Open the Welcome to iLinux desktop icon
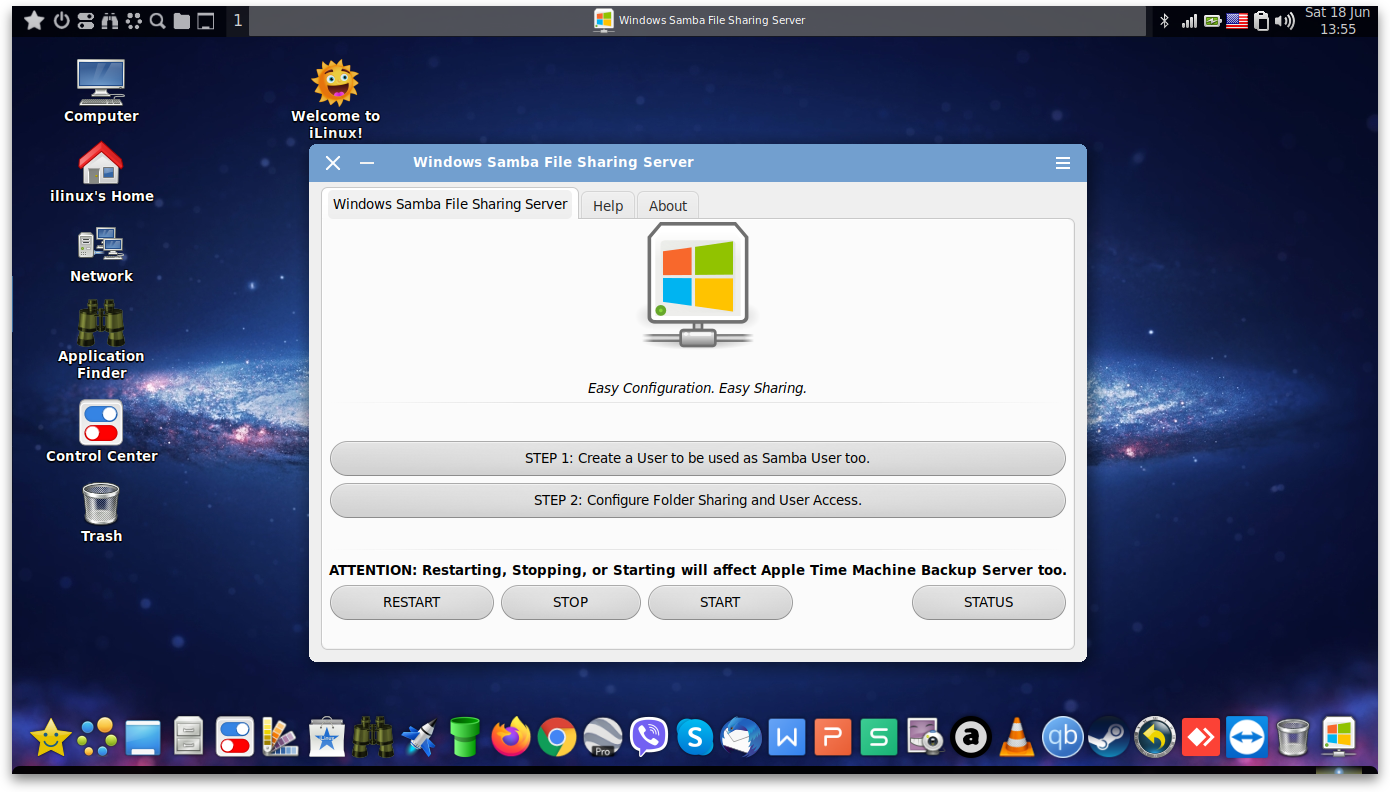This screenshot has width=1390, height=792. 335,99
